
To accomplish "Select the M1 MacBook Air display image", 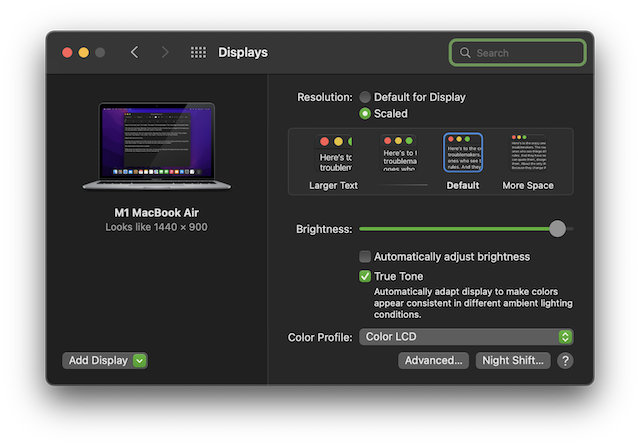I will [x=157, y=146].
